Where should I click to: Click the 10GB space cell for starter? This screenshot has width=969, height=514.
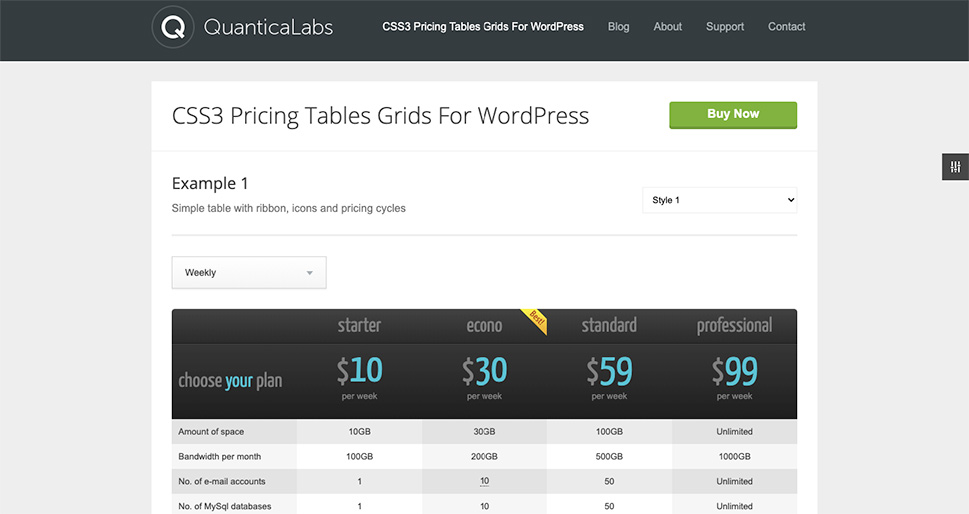[359, 432]
